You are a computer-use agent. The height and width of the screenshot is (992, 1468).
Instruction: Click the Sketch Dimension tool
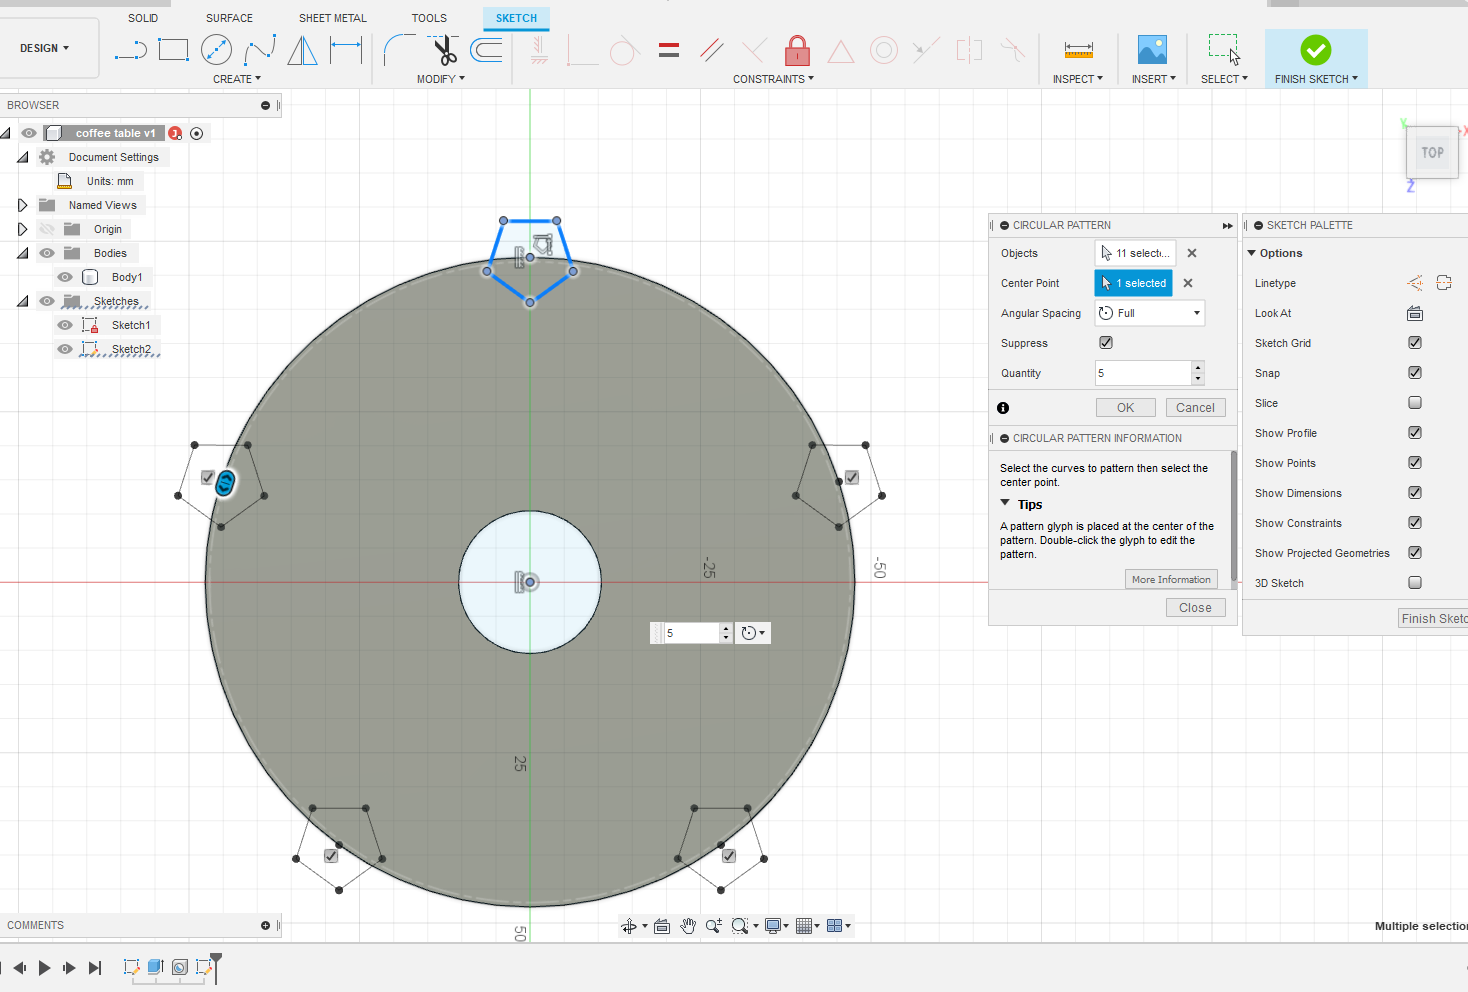click(x=346, y=50)
